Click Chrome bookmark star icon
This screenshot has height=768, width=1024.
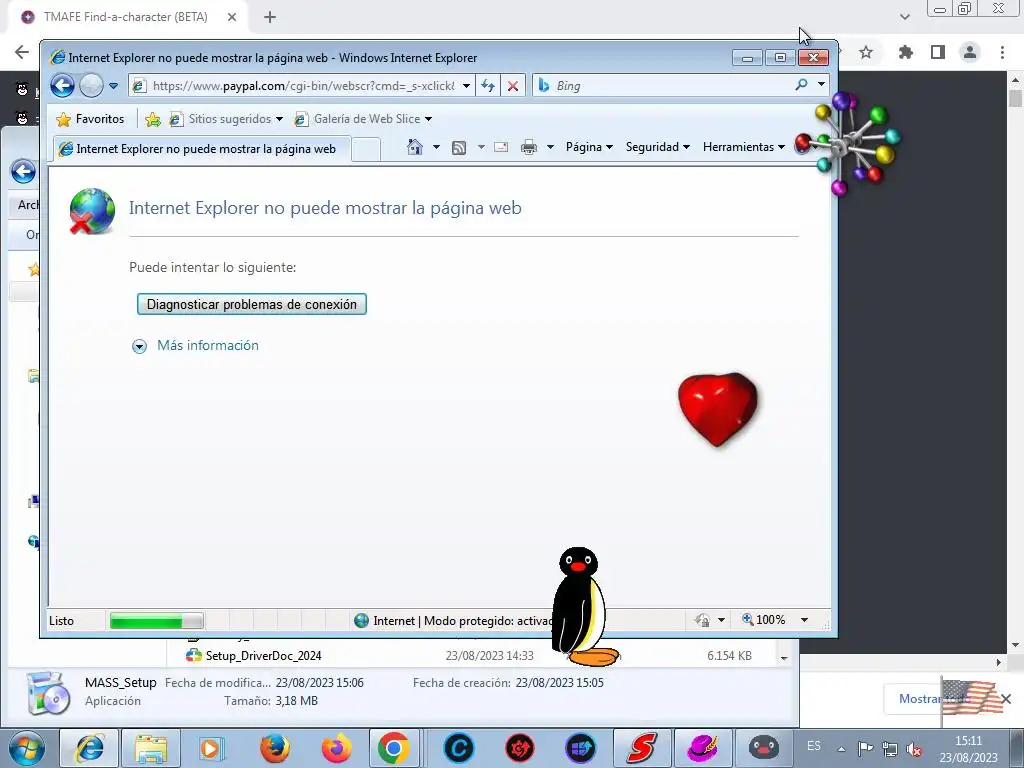(866, 52)
